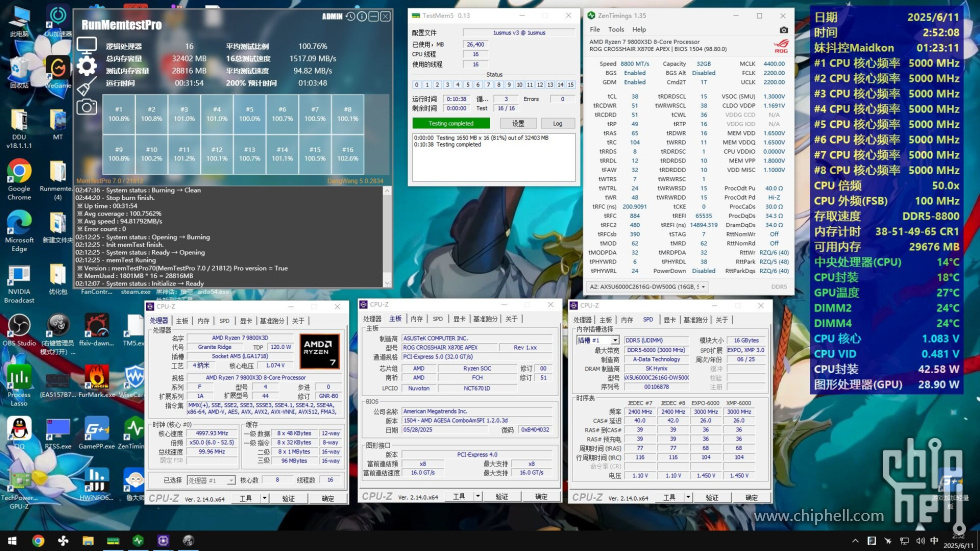Click Testing completed green button in TestMem5
Image resolution: width=980 pixels, height=551 pixels.
(451, 123)
